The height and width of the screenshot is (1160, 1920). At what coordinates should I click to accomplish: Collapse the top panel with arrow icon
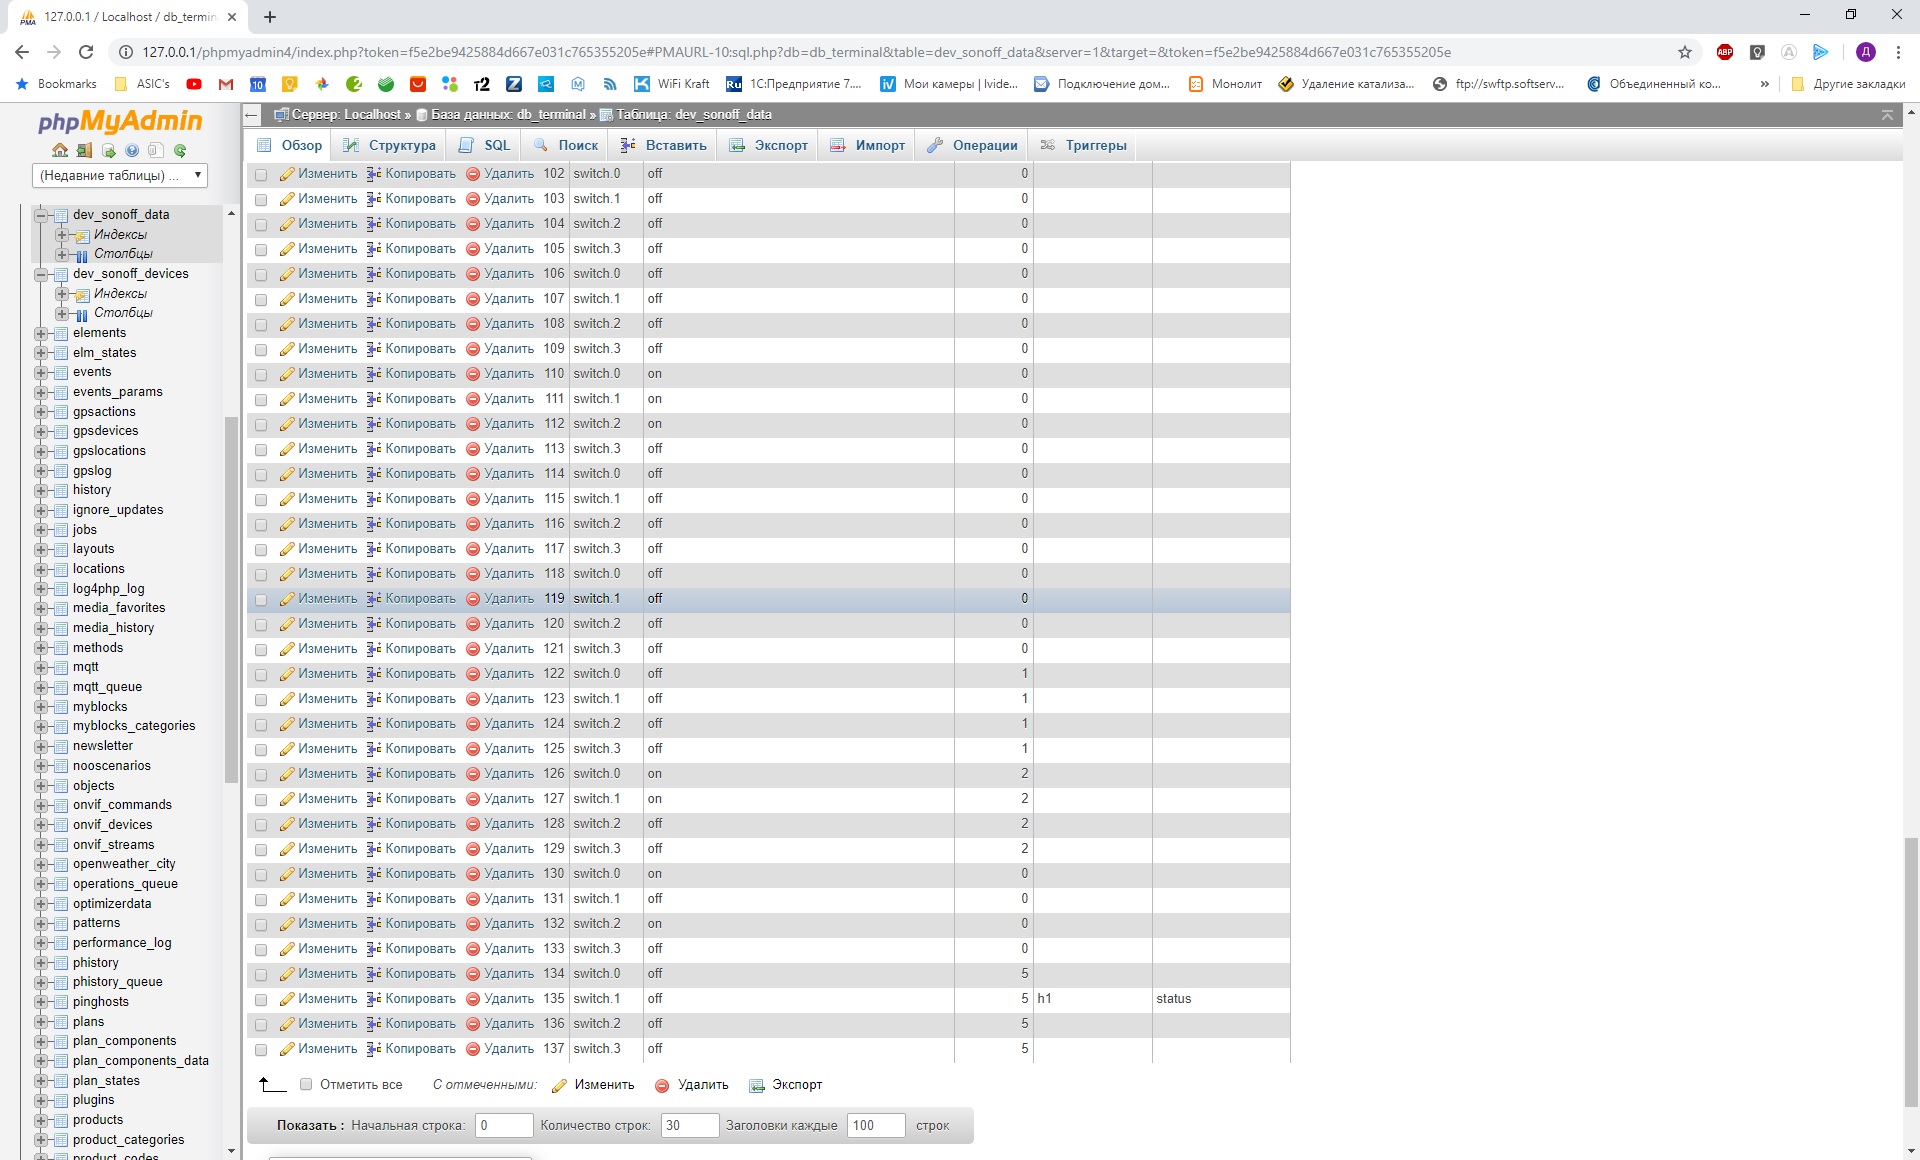click(1887, 115)
